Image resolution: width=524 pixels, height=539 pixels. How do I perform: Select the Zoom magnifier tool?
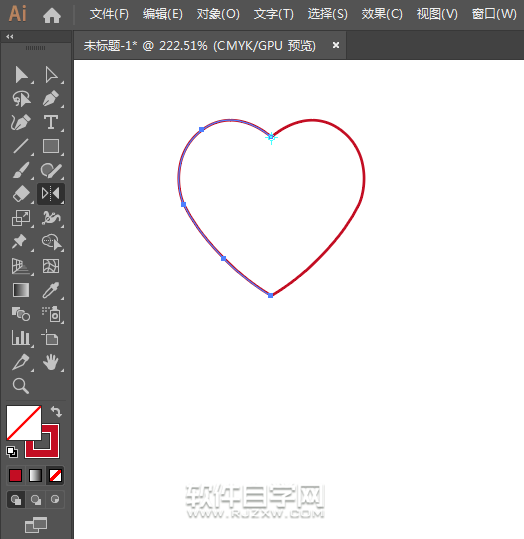tap(21, 386)
